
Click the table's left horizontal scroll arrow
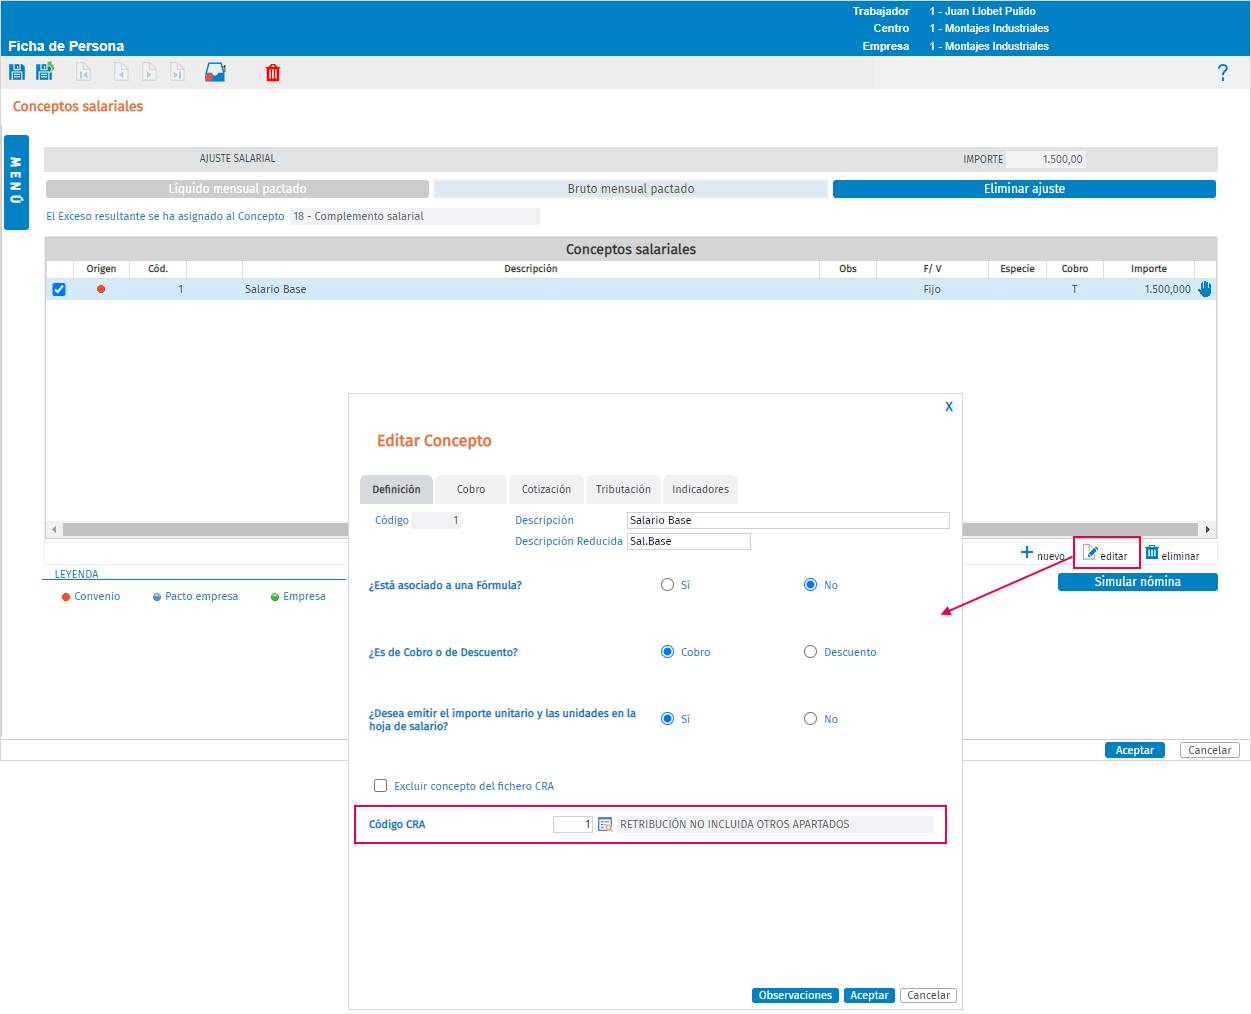point(54,529)
